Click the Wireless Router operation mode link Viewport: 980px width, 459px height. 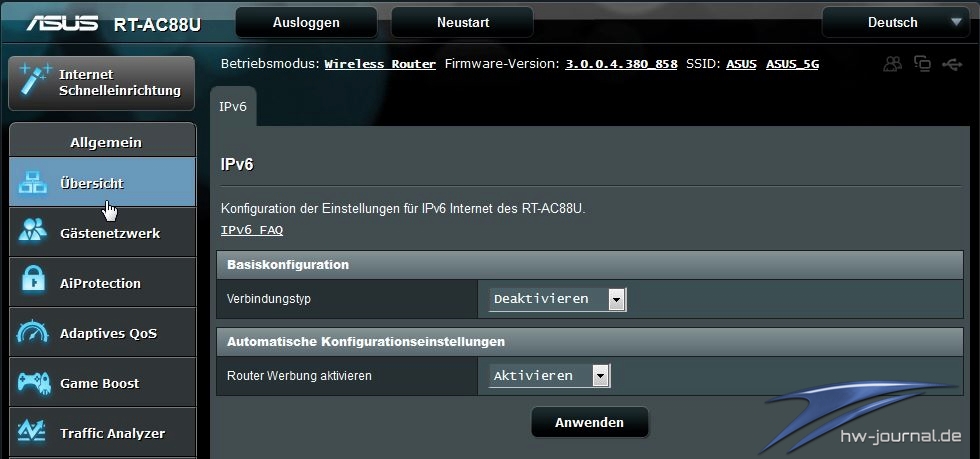coord(380,64)
